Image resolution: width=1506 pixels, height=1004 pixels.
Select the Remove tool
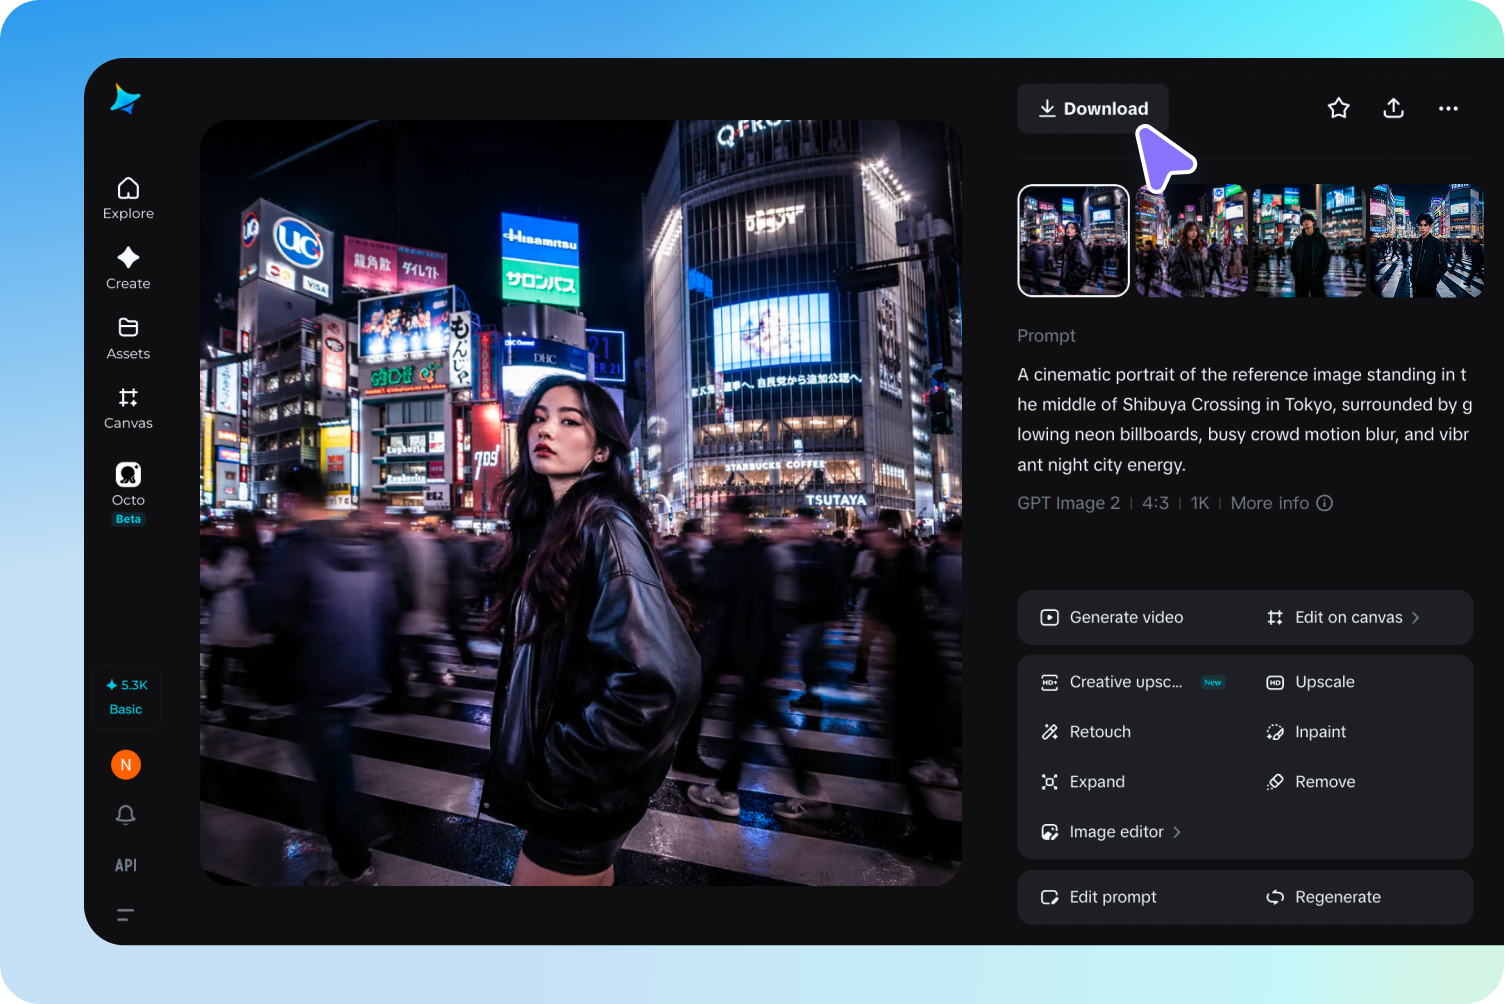pyautogui.click(x=1311, y=782)
